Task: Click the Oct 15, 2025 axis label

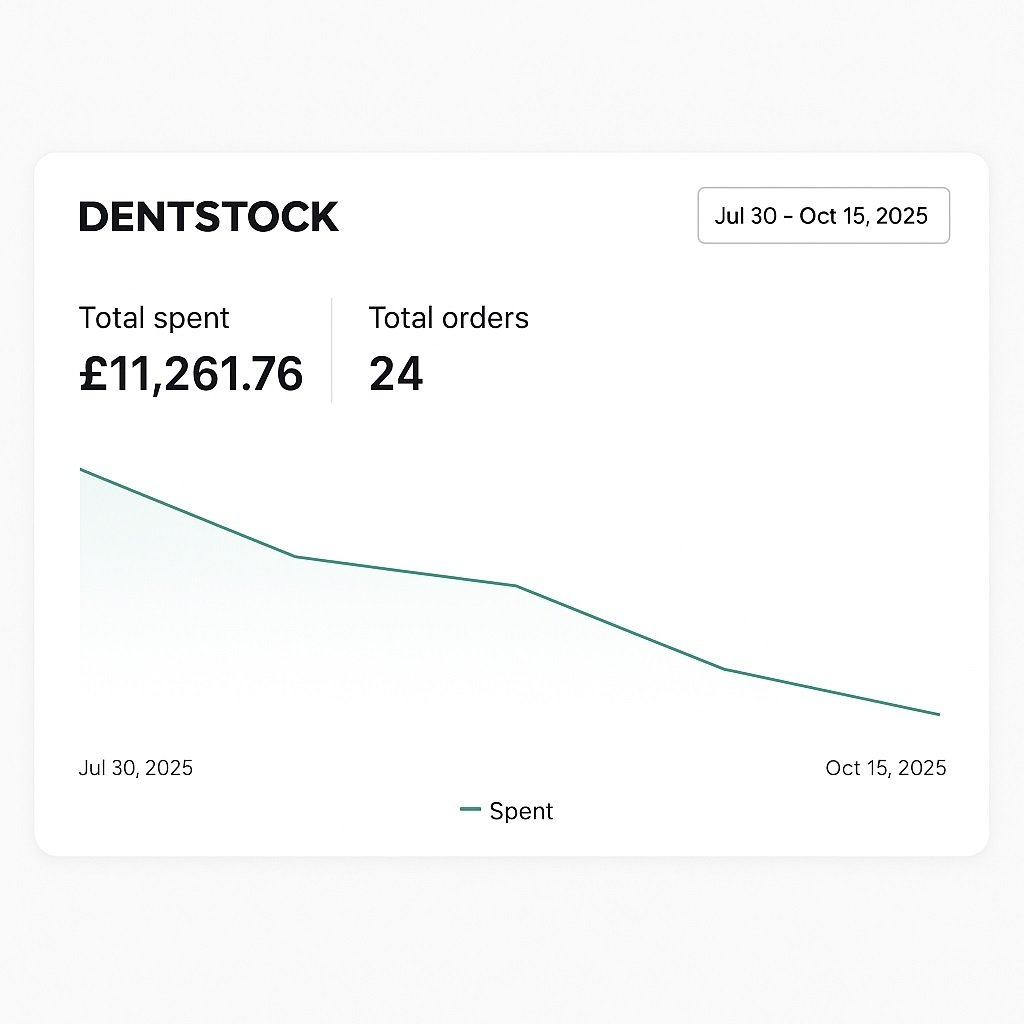Action: pos(885,768)
